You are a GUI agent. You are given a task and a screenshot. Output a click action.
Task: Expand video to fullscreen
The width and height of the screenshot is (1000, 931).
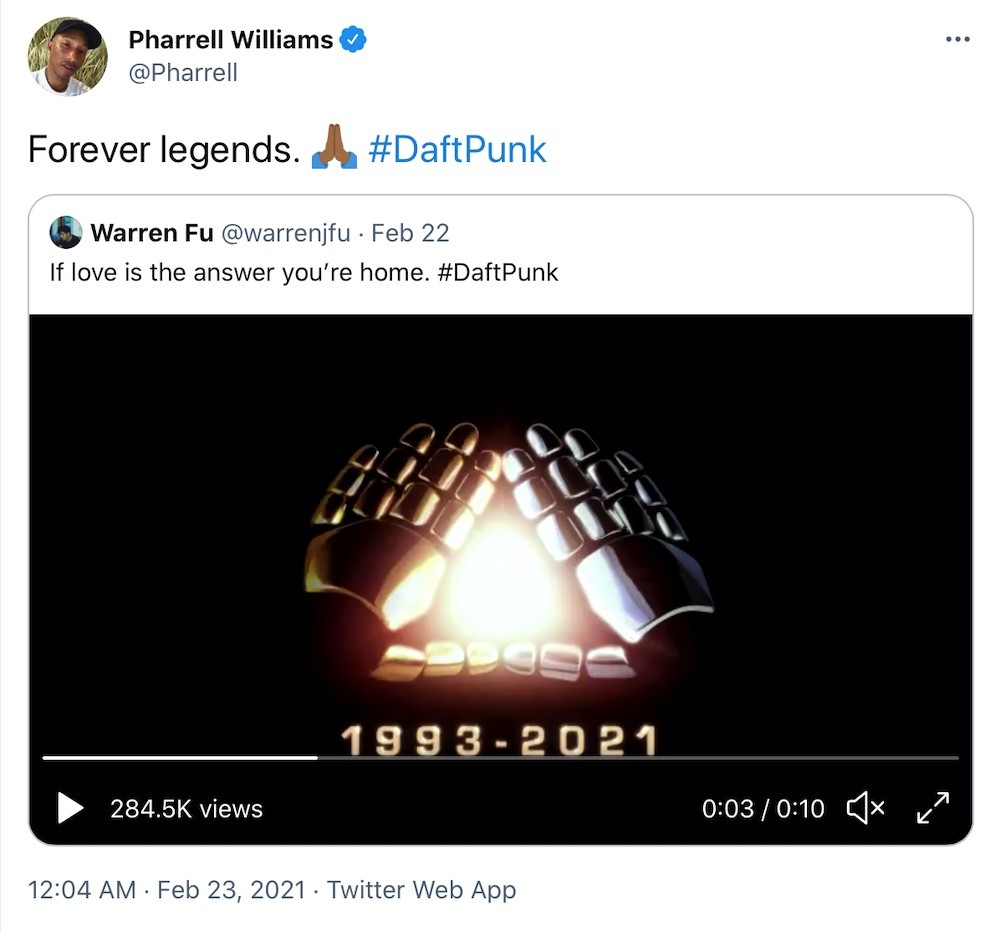933,808
